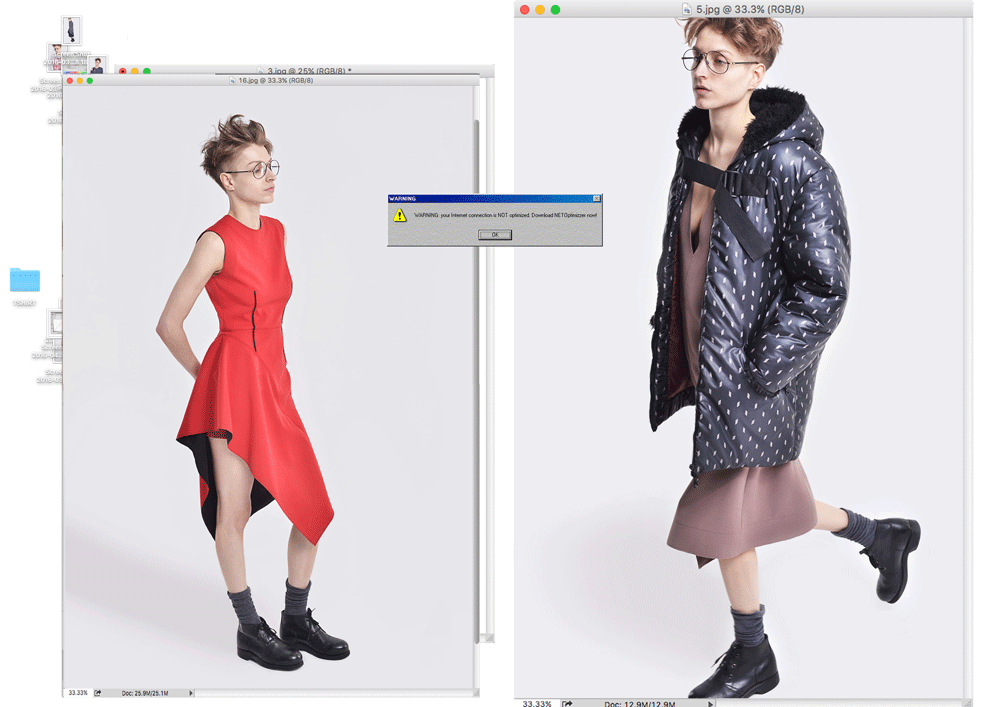Expand the status bar arrow in 5.jpg window
1000x707 pixels.
(711, 703)
